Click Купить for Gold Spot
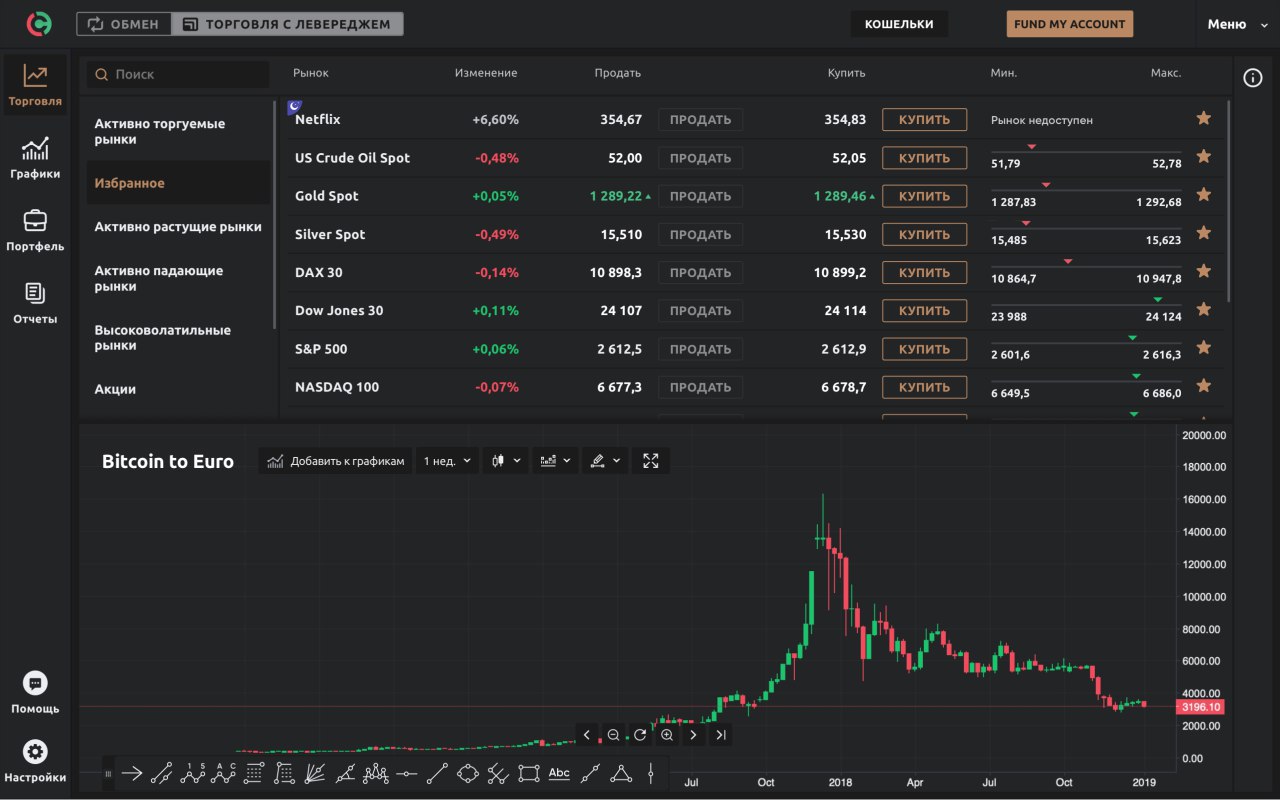 pyautogui.click(x=924, y=196)
